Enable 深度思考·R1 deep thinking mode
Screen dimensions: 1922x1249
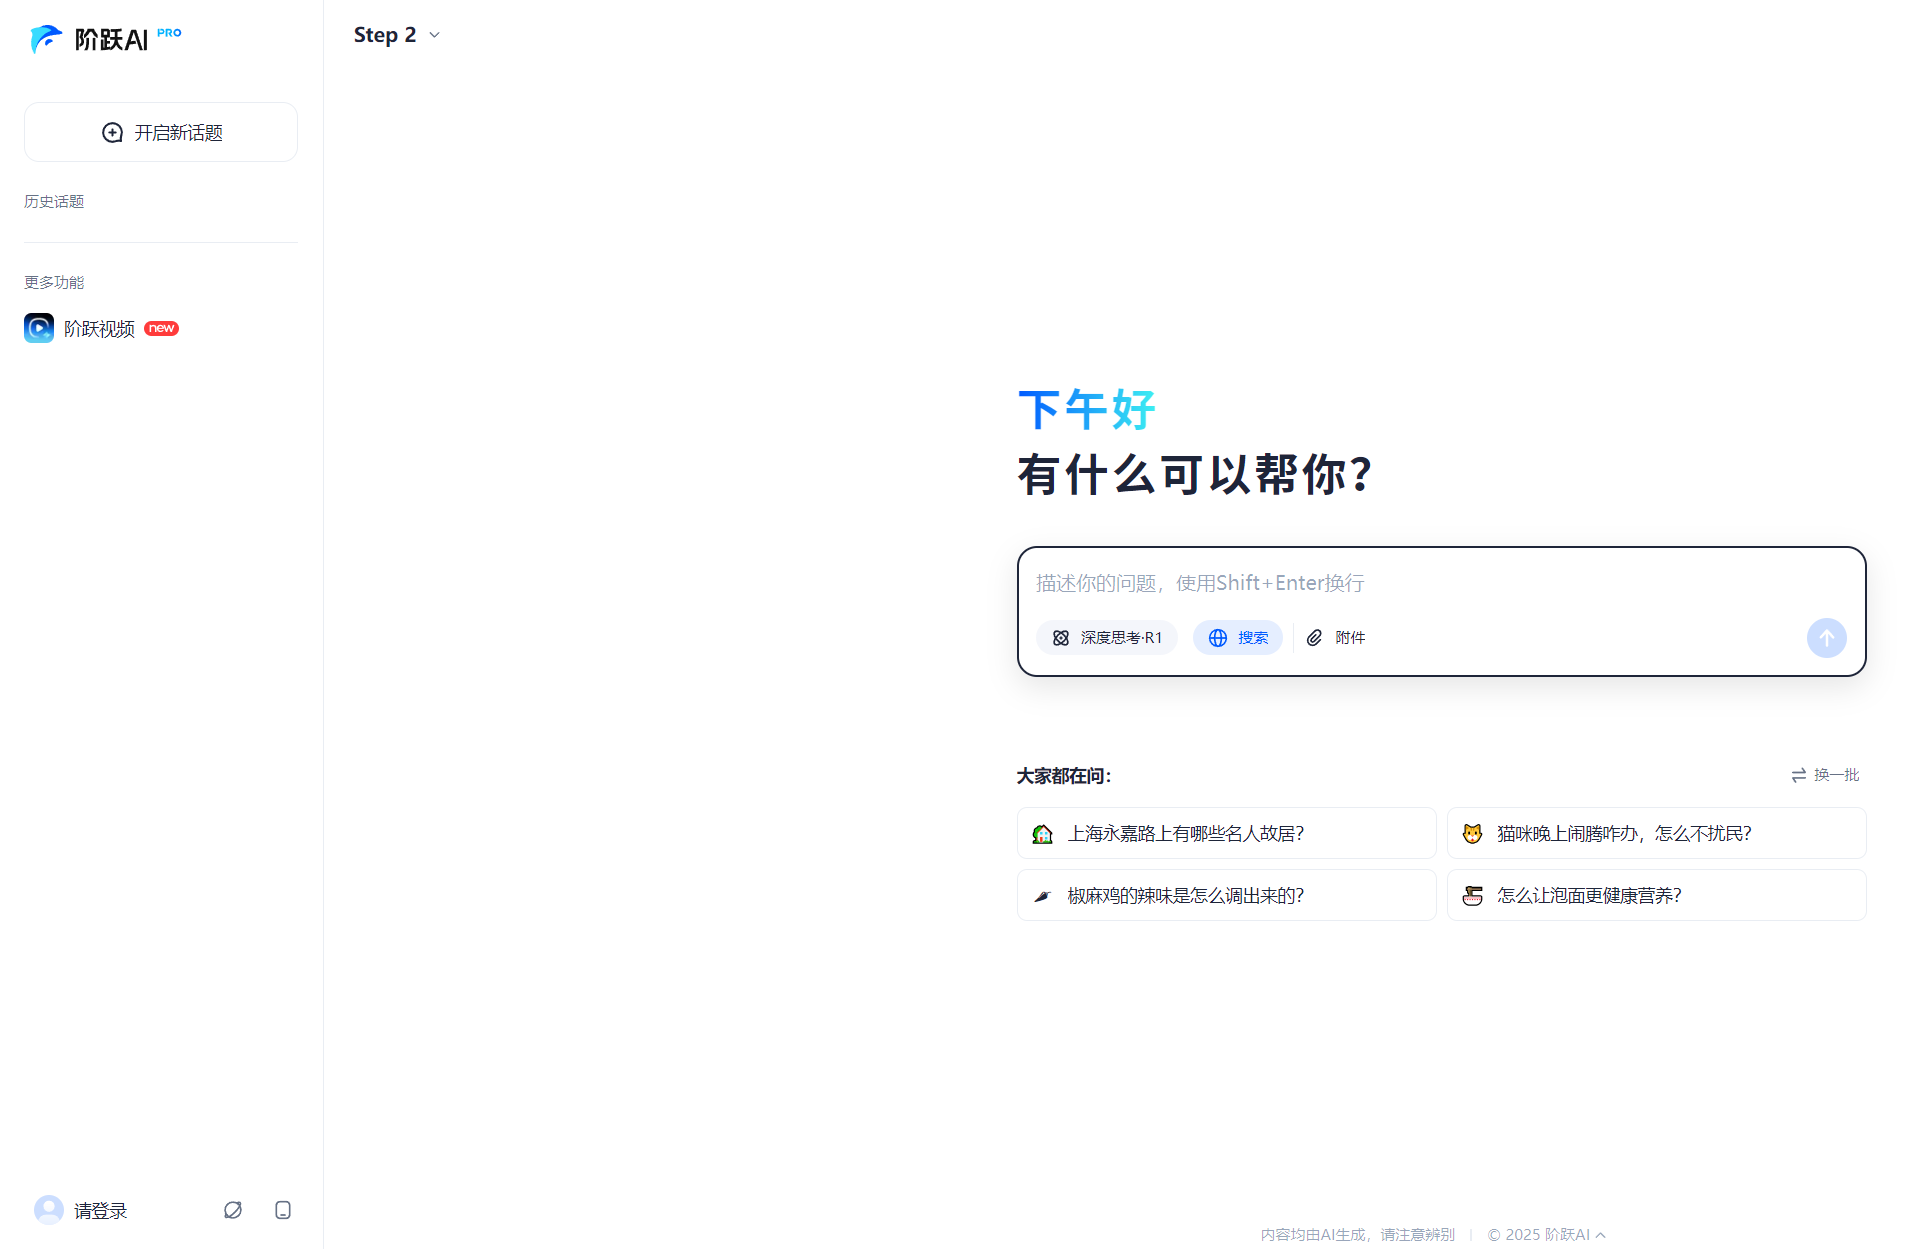pos(1106,638)
